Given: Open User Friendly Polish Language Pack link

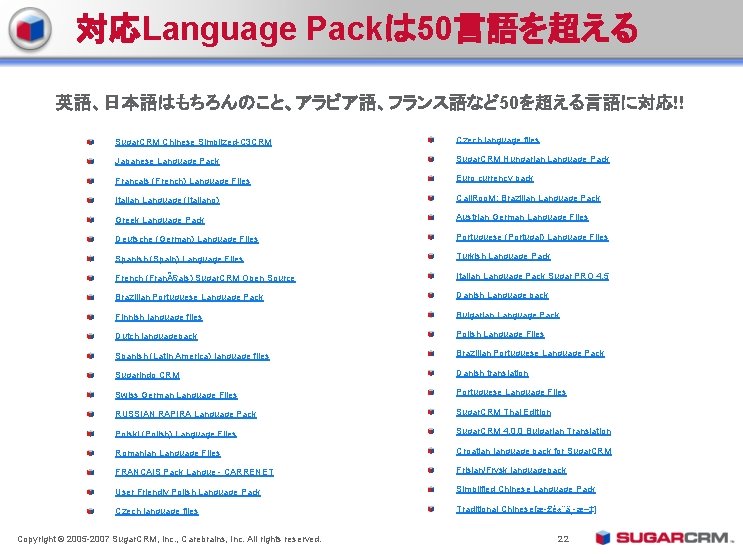Looking at the screenshot, I should coord(188,492).
